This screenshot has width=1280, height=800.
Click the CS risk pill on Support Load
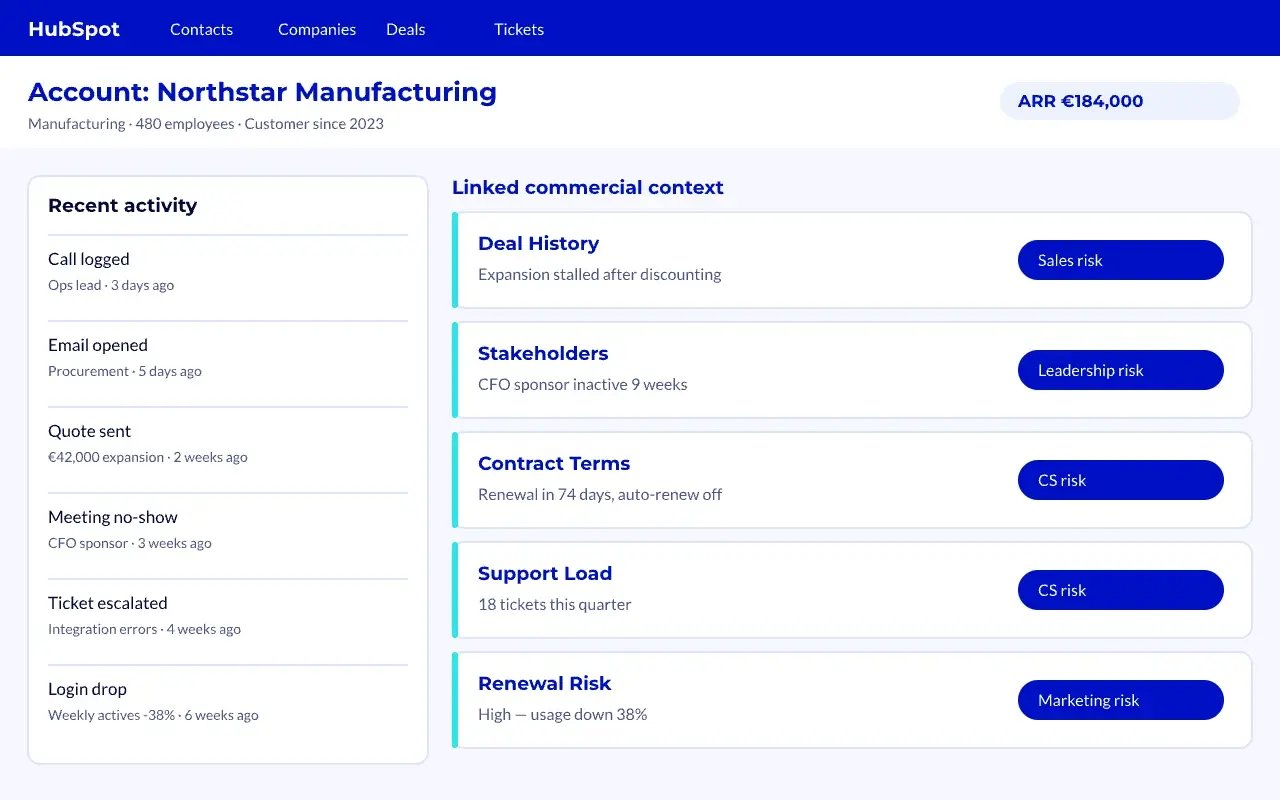click(1121, 590)
